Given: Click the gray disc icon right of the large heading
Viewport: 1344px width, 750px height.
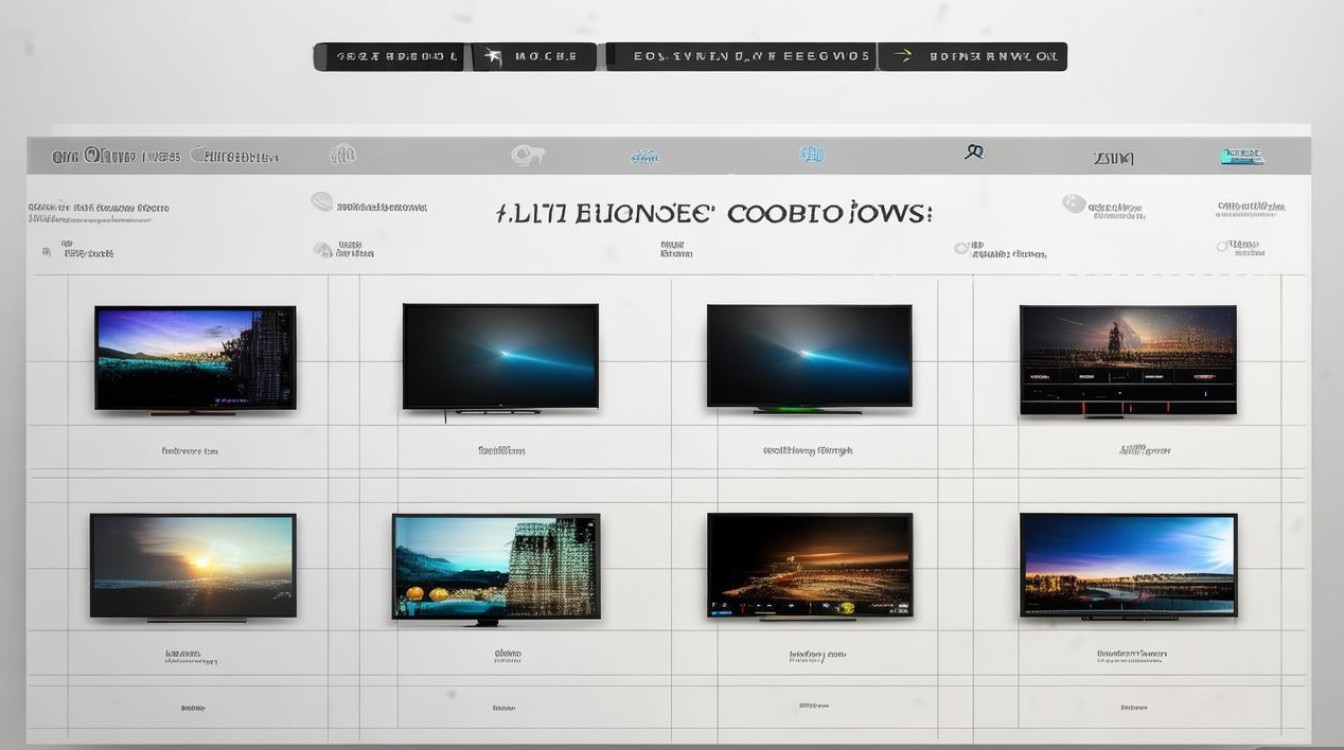Looking at the screenshot, I should (x=1074, y=204).
